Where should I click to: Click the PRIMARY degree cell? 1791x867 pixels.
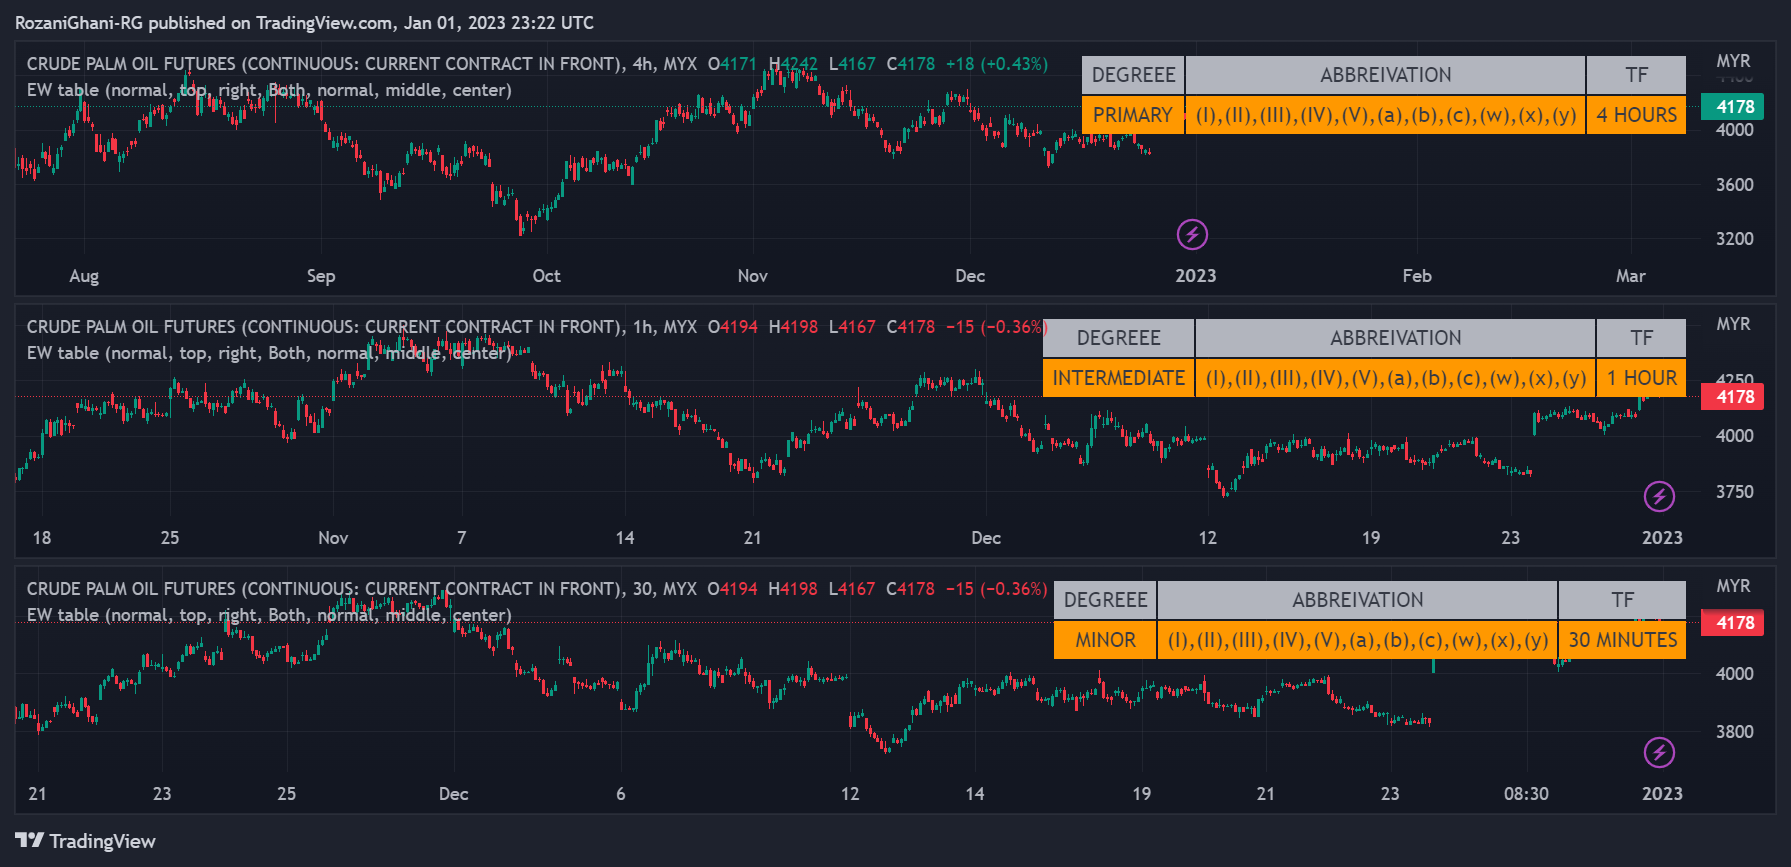click(x=1133, y=115)
